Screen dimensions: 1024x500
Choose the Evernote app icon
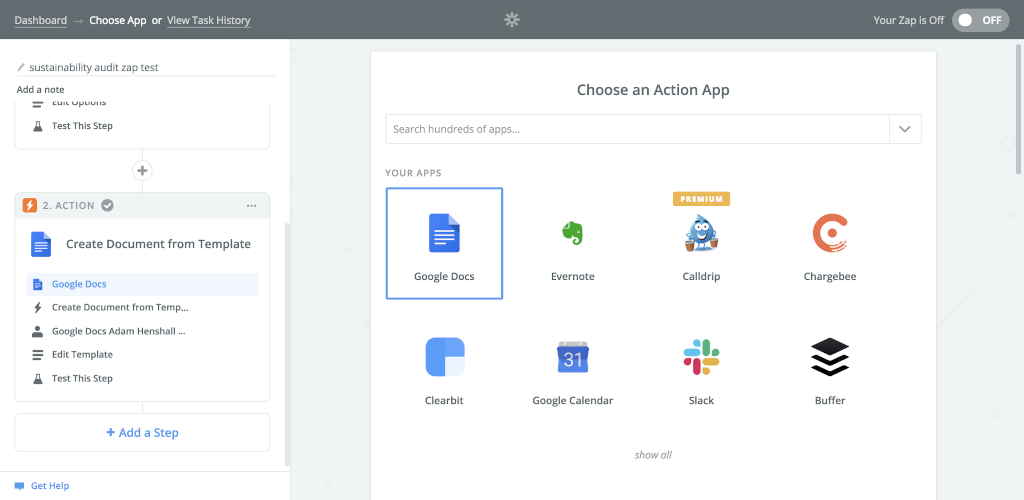point(573,233)
